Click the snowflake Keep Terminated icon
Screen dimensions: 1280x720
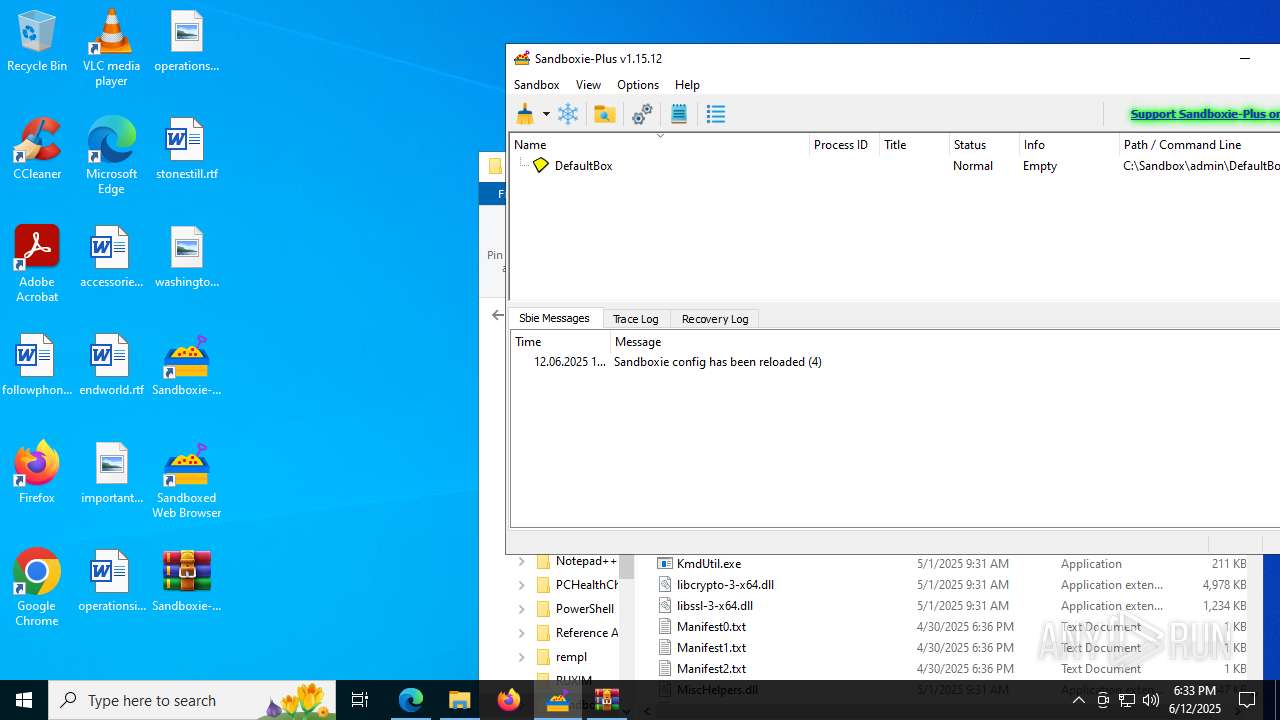[568, 114]
